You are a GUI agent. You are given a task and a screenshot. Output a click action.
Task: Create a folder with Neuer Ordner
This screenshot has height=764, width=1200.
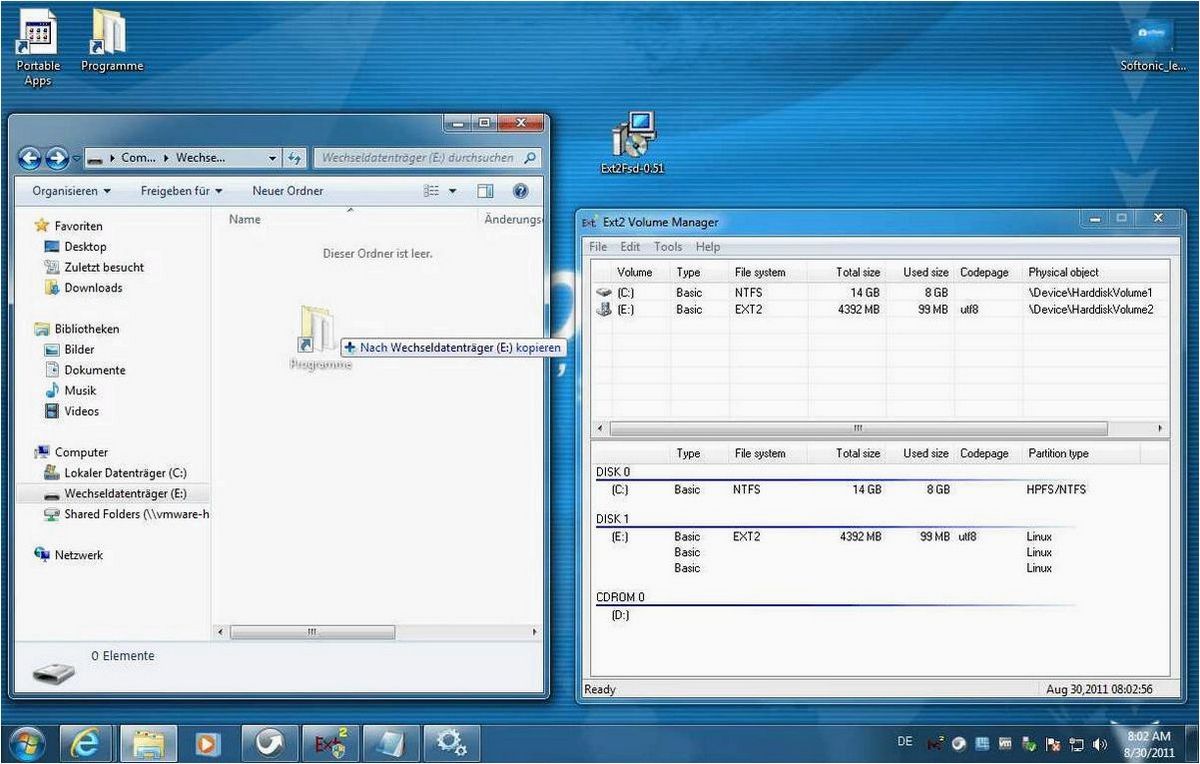click(x=287, y=190)
